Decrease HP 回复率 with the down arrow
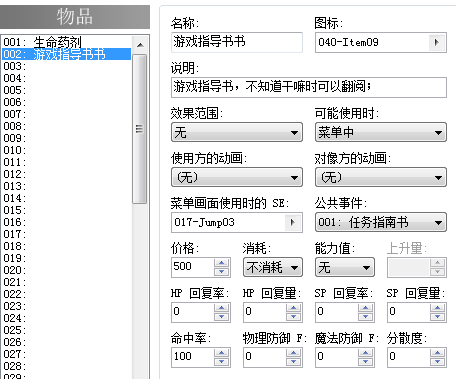This screenshot has height=379, width=456. click(222, 317)
